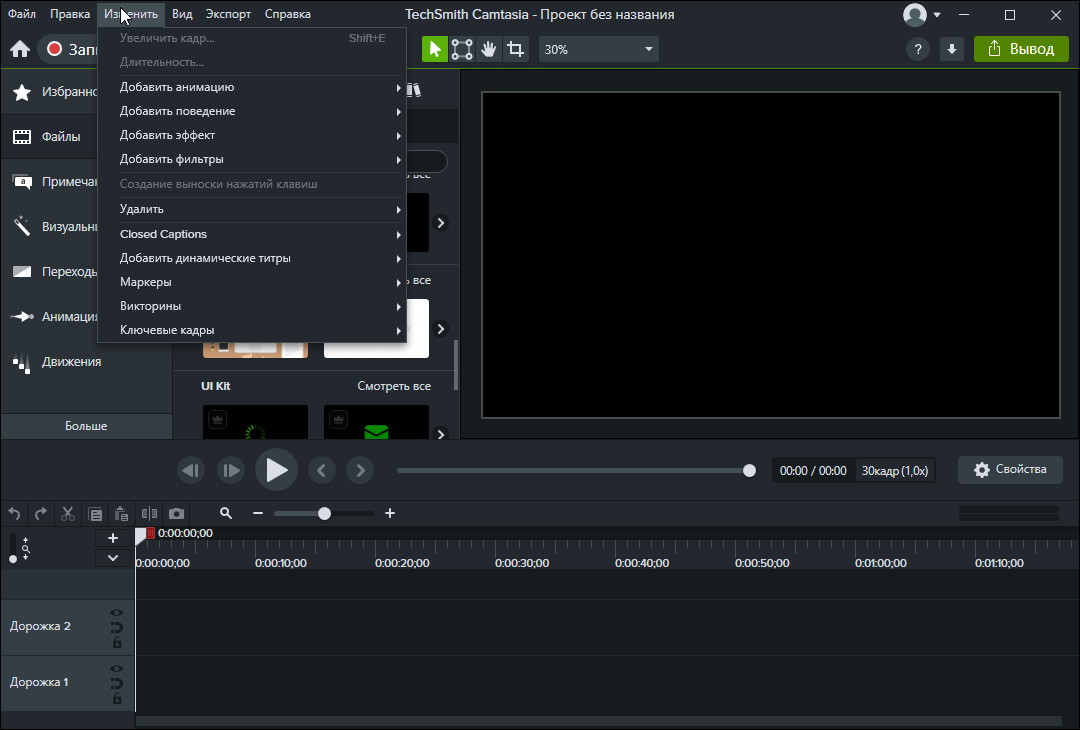Click Смотреть все next to UI Kit
The height and width of the screenshot is (730, 1080).
tap(394, 386)
